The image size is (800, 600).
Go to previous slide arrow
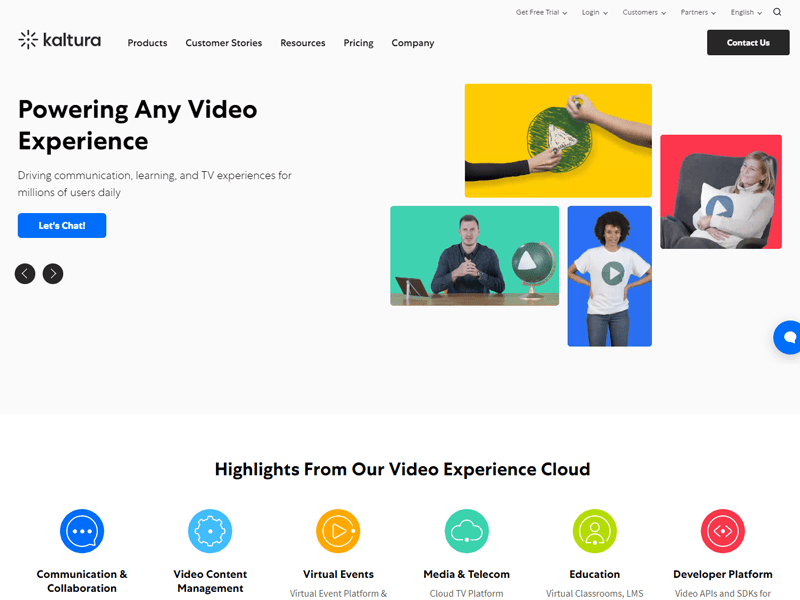click(25, 273)
